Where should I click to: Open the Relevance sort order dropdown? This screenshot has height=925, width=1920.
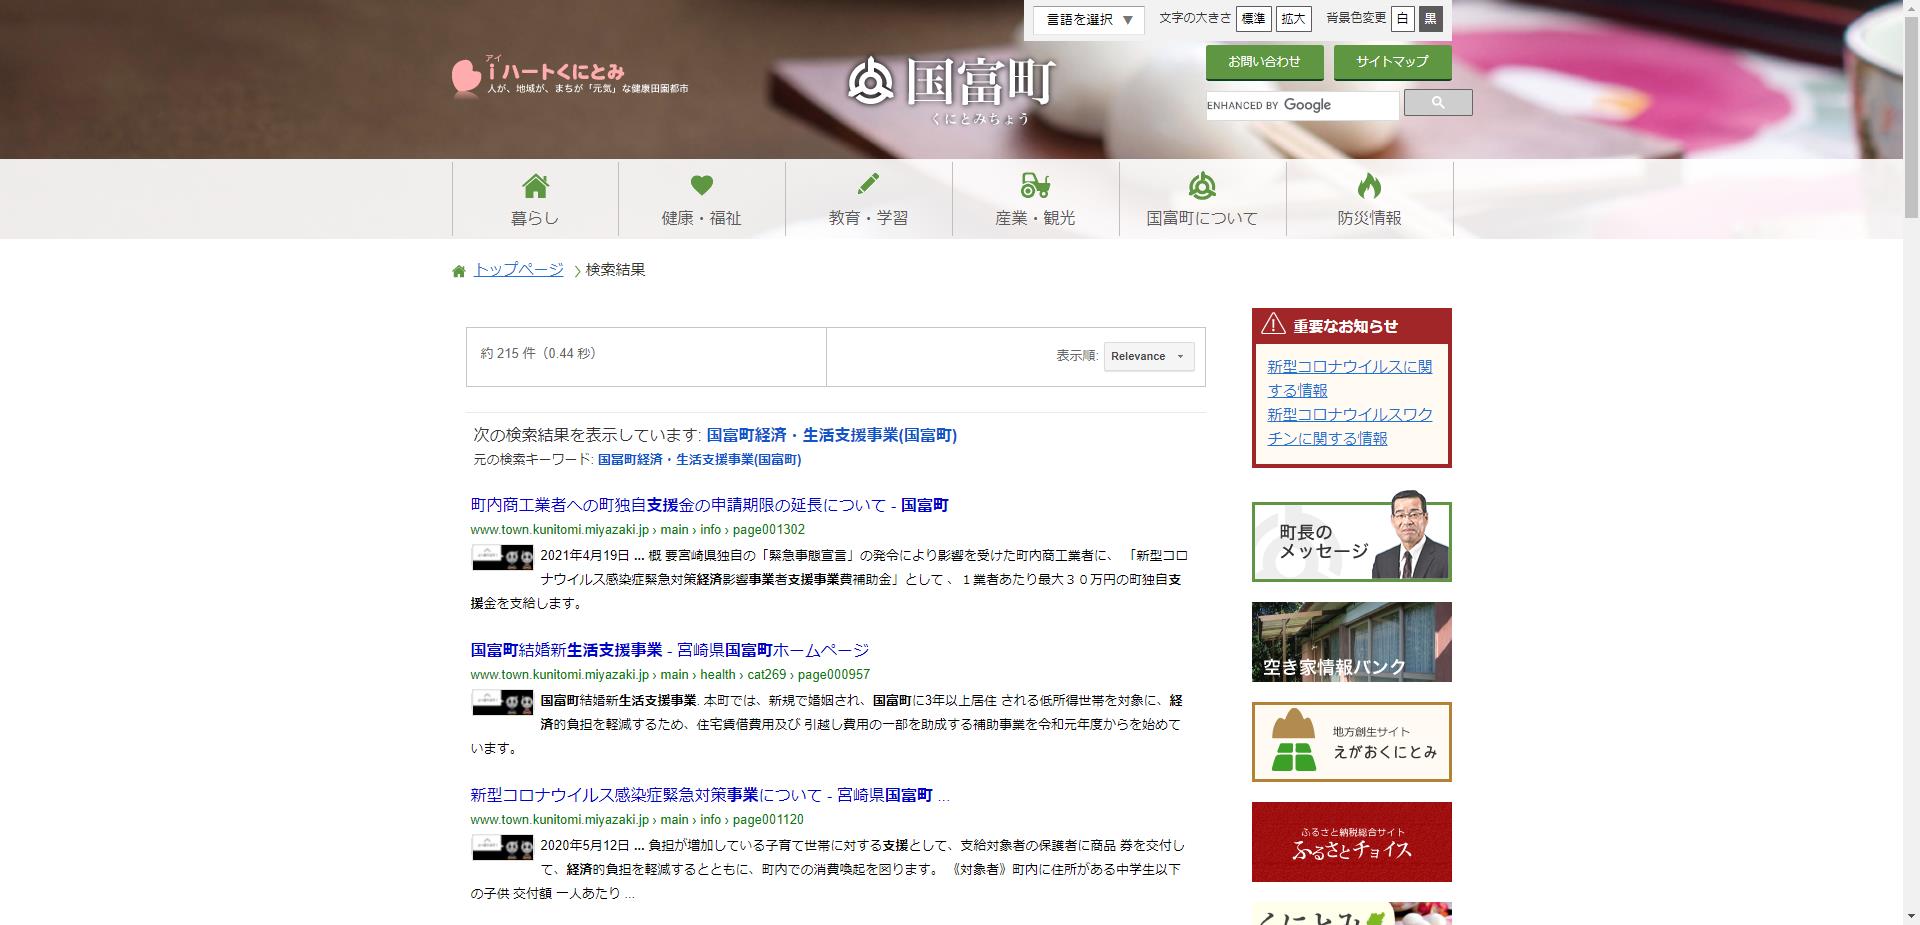click(1148, 356)
